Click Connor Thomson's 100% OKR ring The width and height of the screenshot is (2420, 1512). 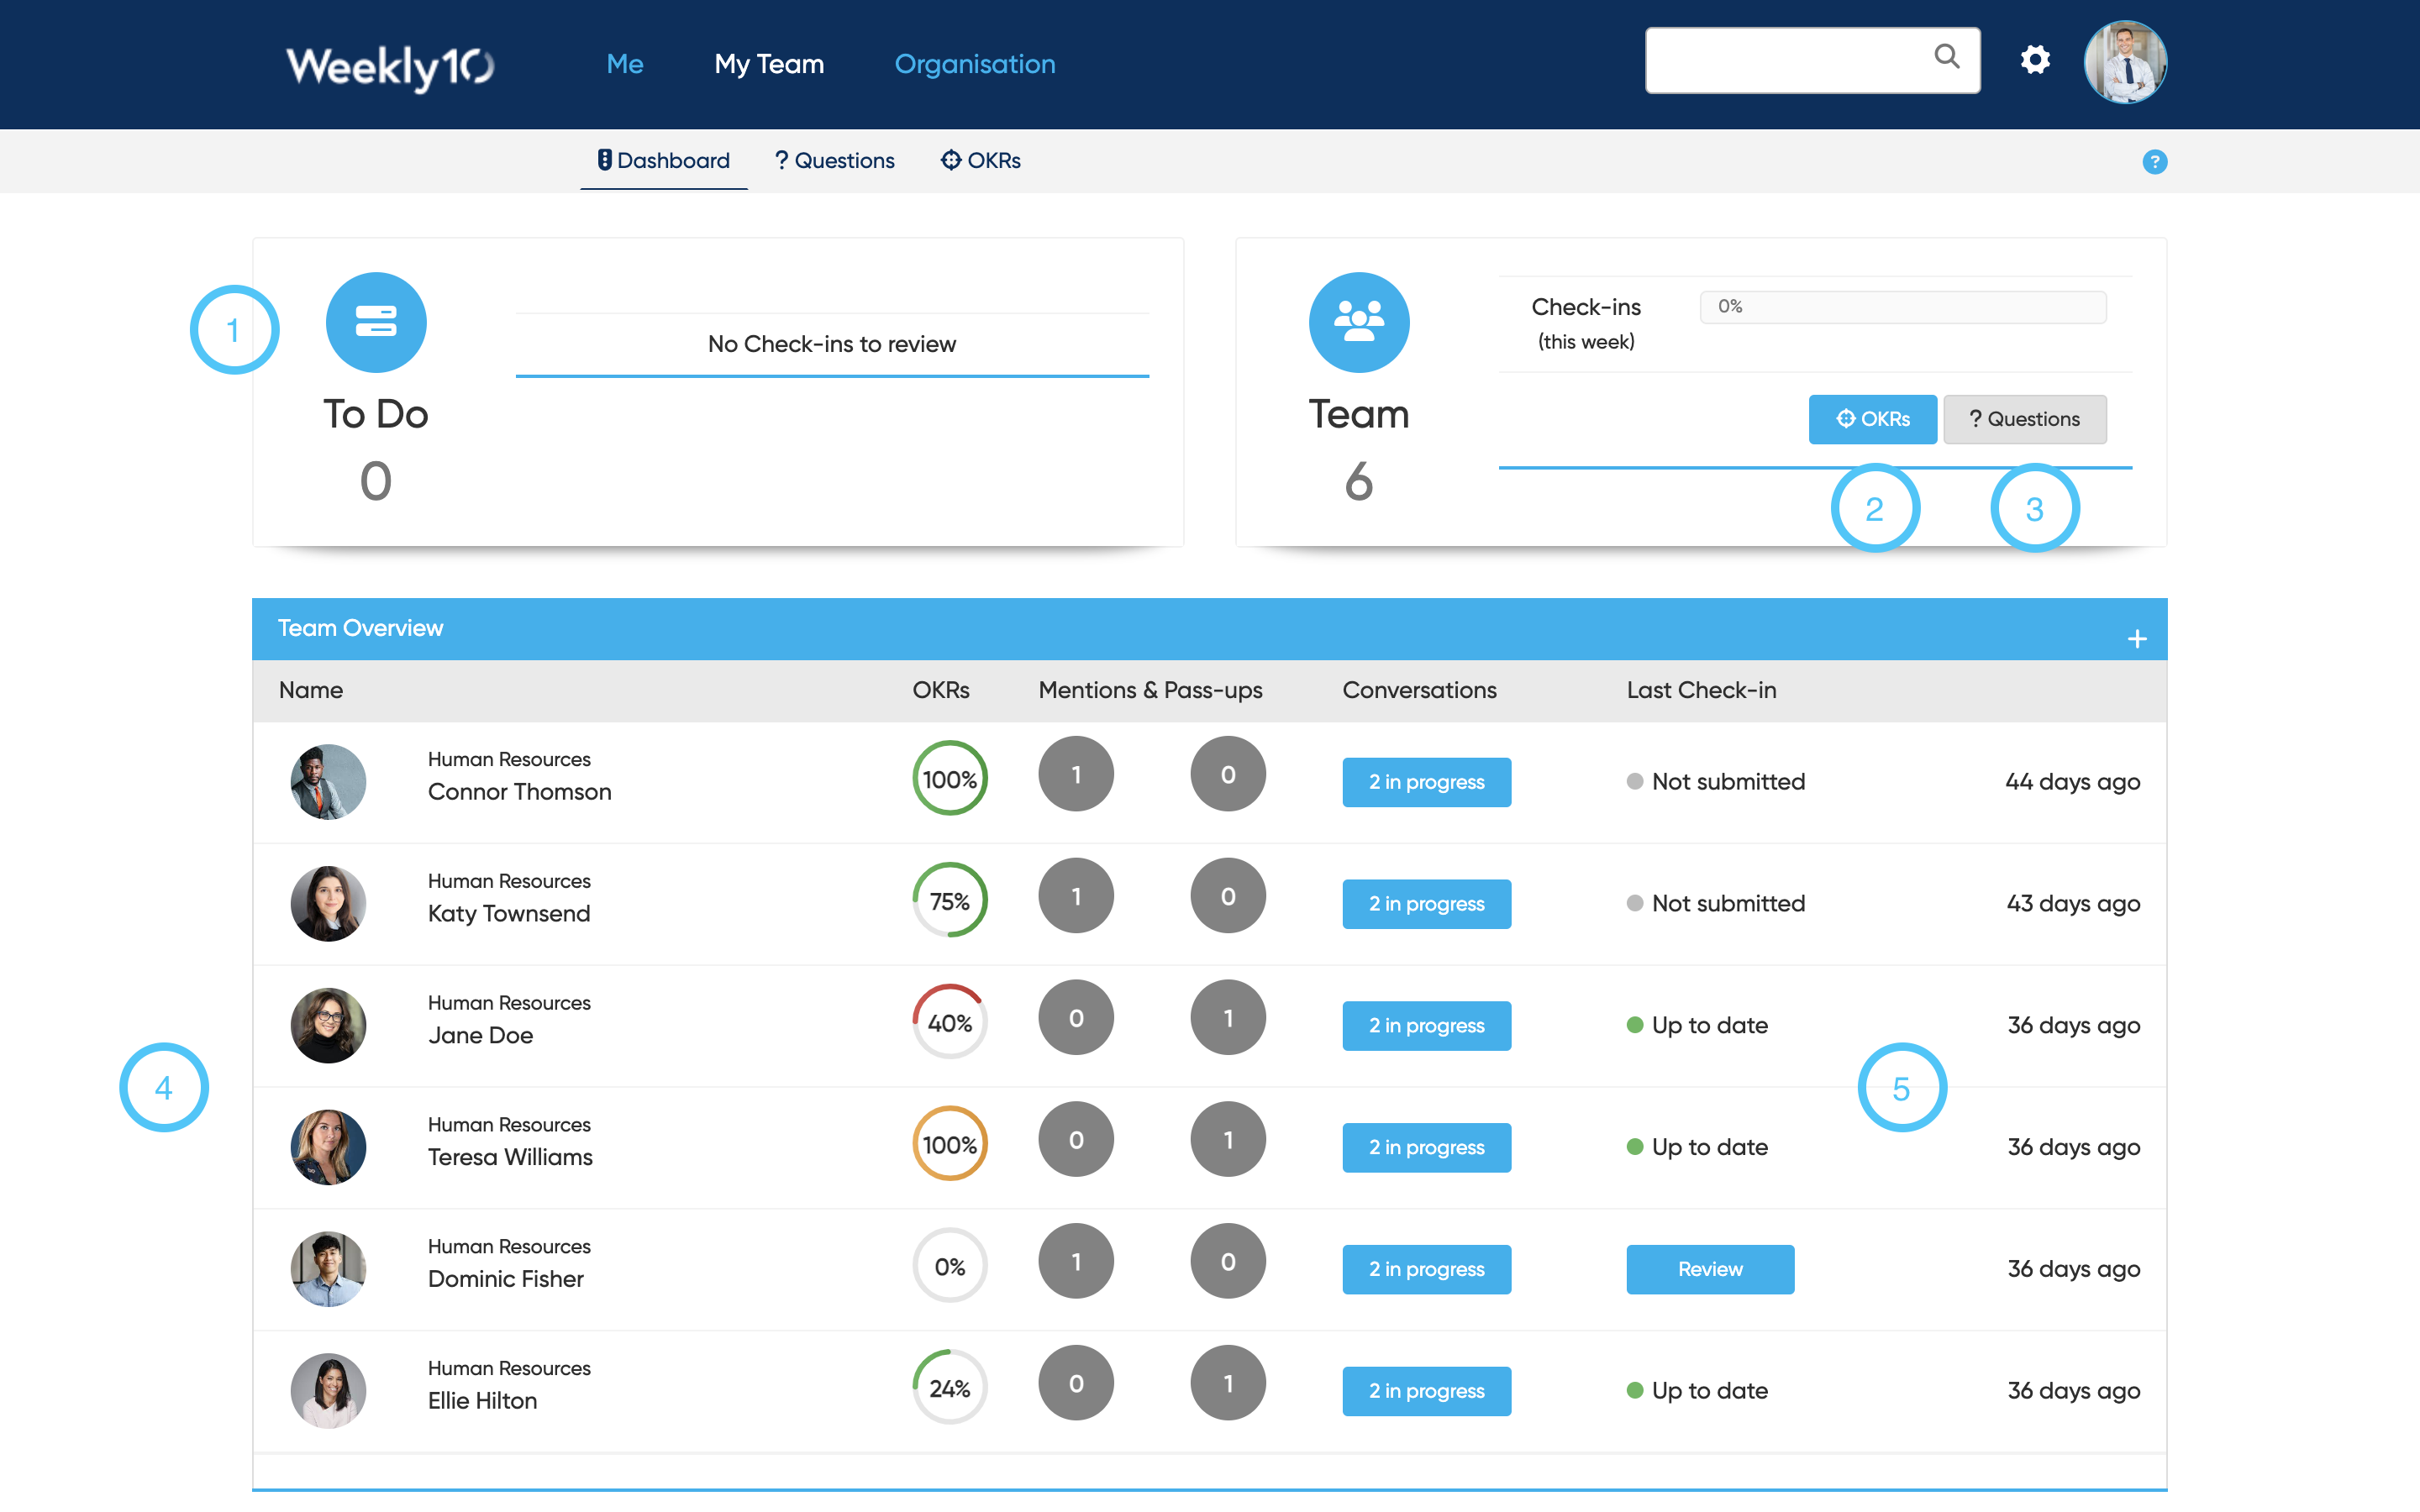pyautogui.click(x=949, y=779)
